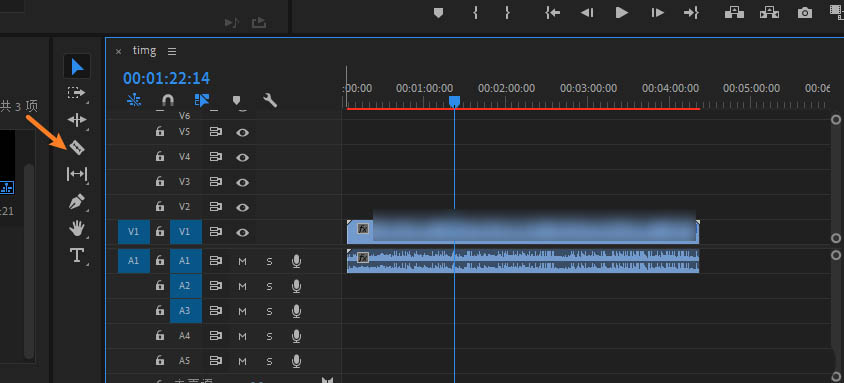This screenshot has height=383, width=844.
Task: Click the timecode 00:01:22:14 field
Action: click(x=166, y=79)
